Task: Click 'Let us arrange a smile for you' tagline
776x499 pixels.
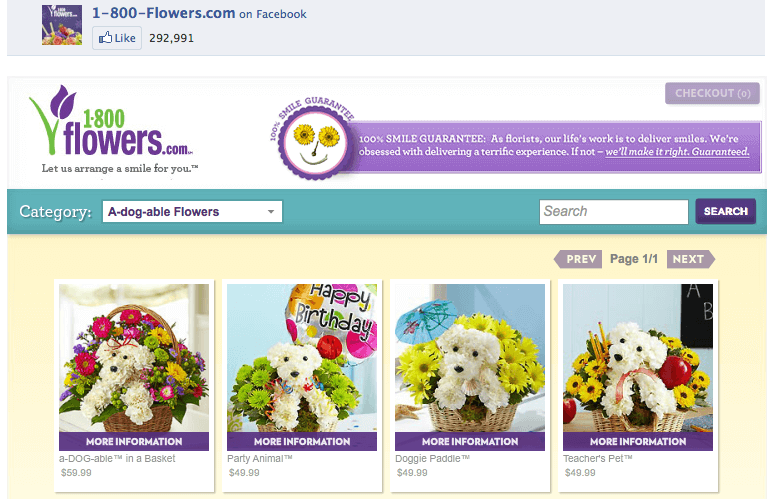Action: [120, 169]
